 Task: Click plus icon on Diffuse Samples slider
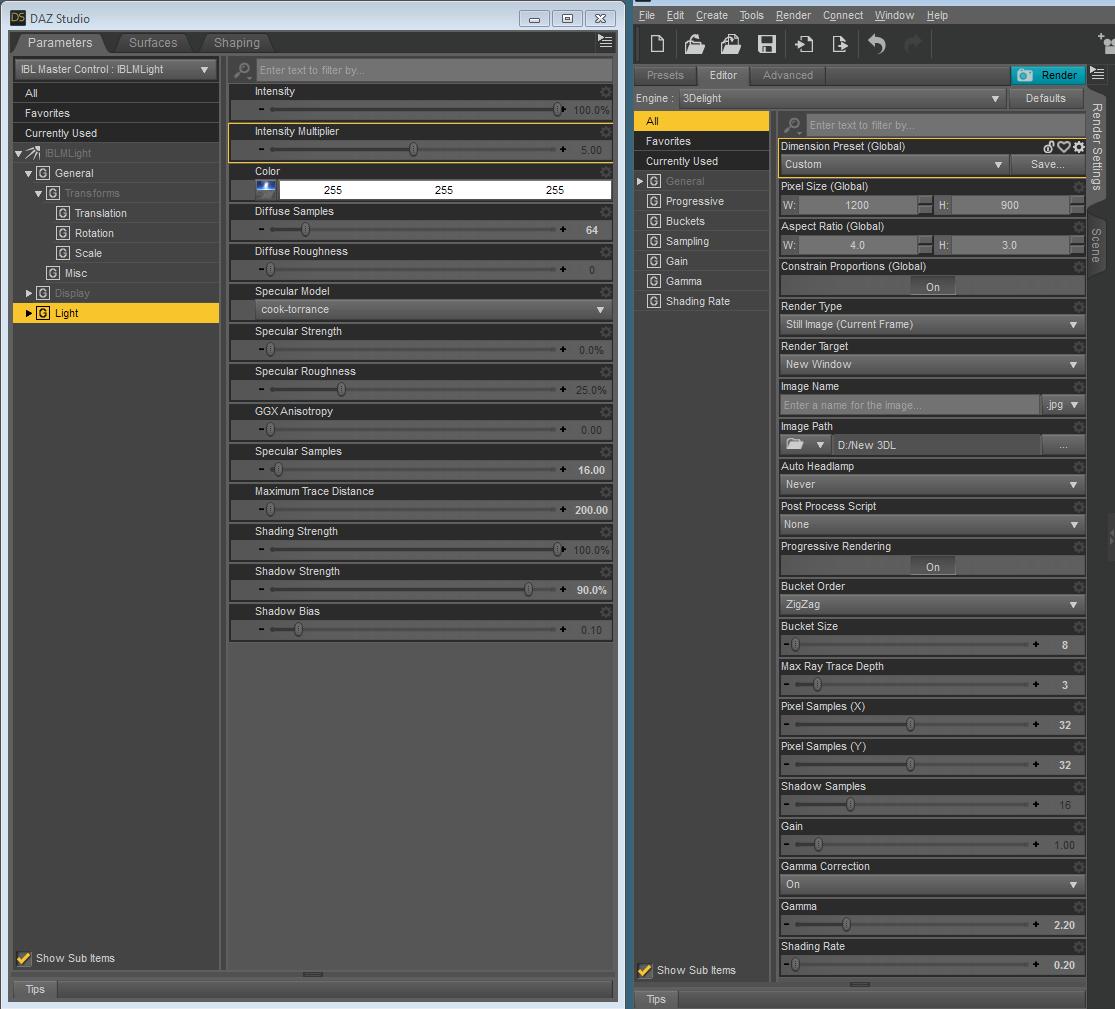click(x=563, y=230)
